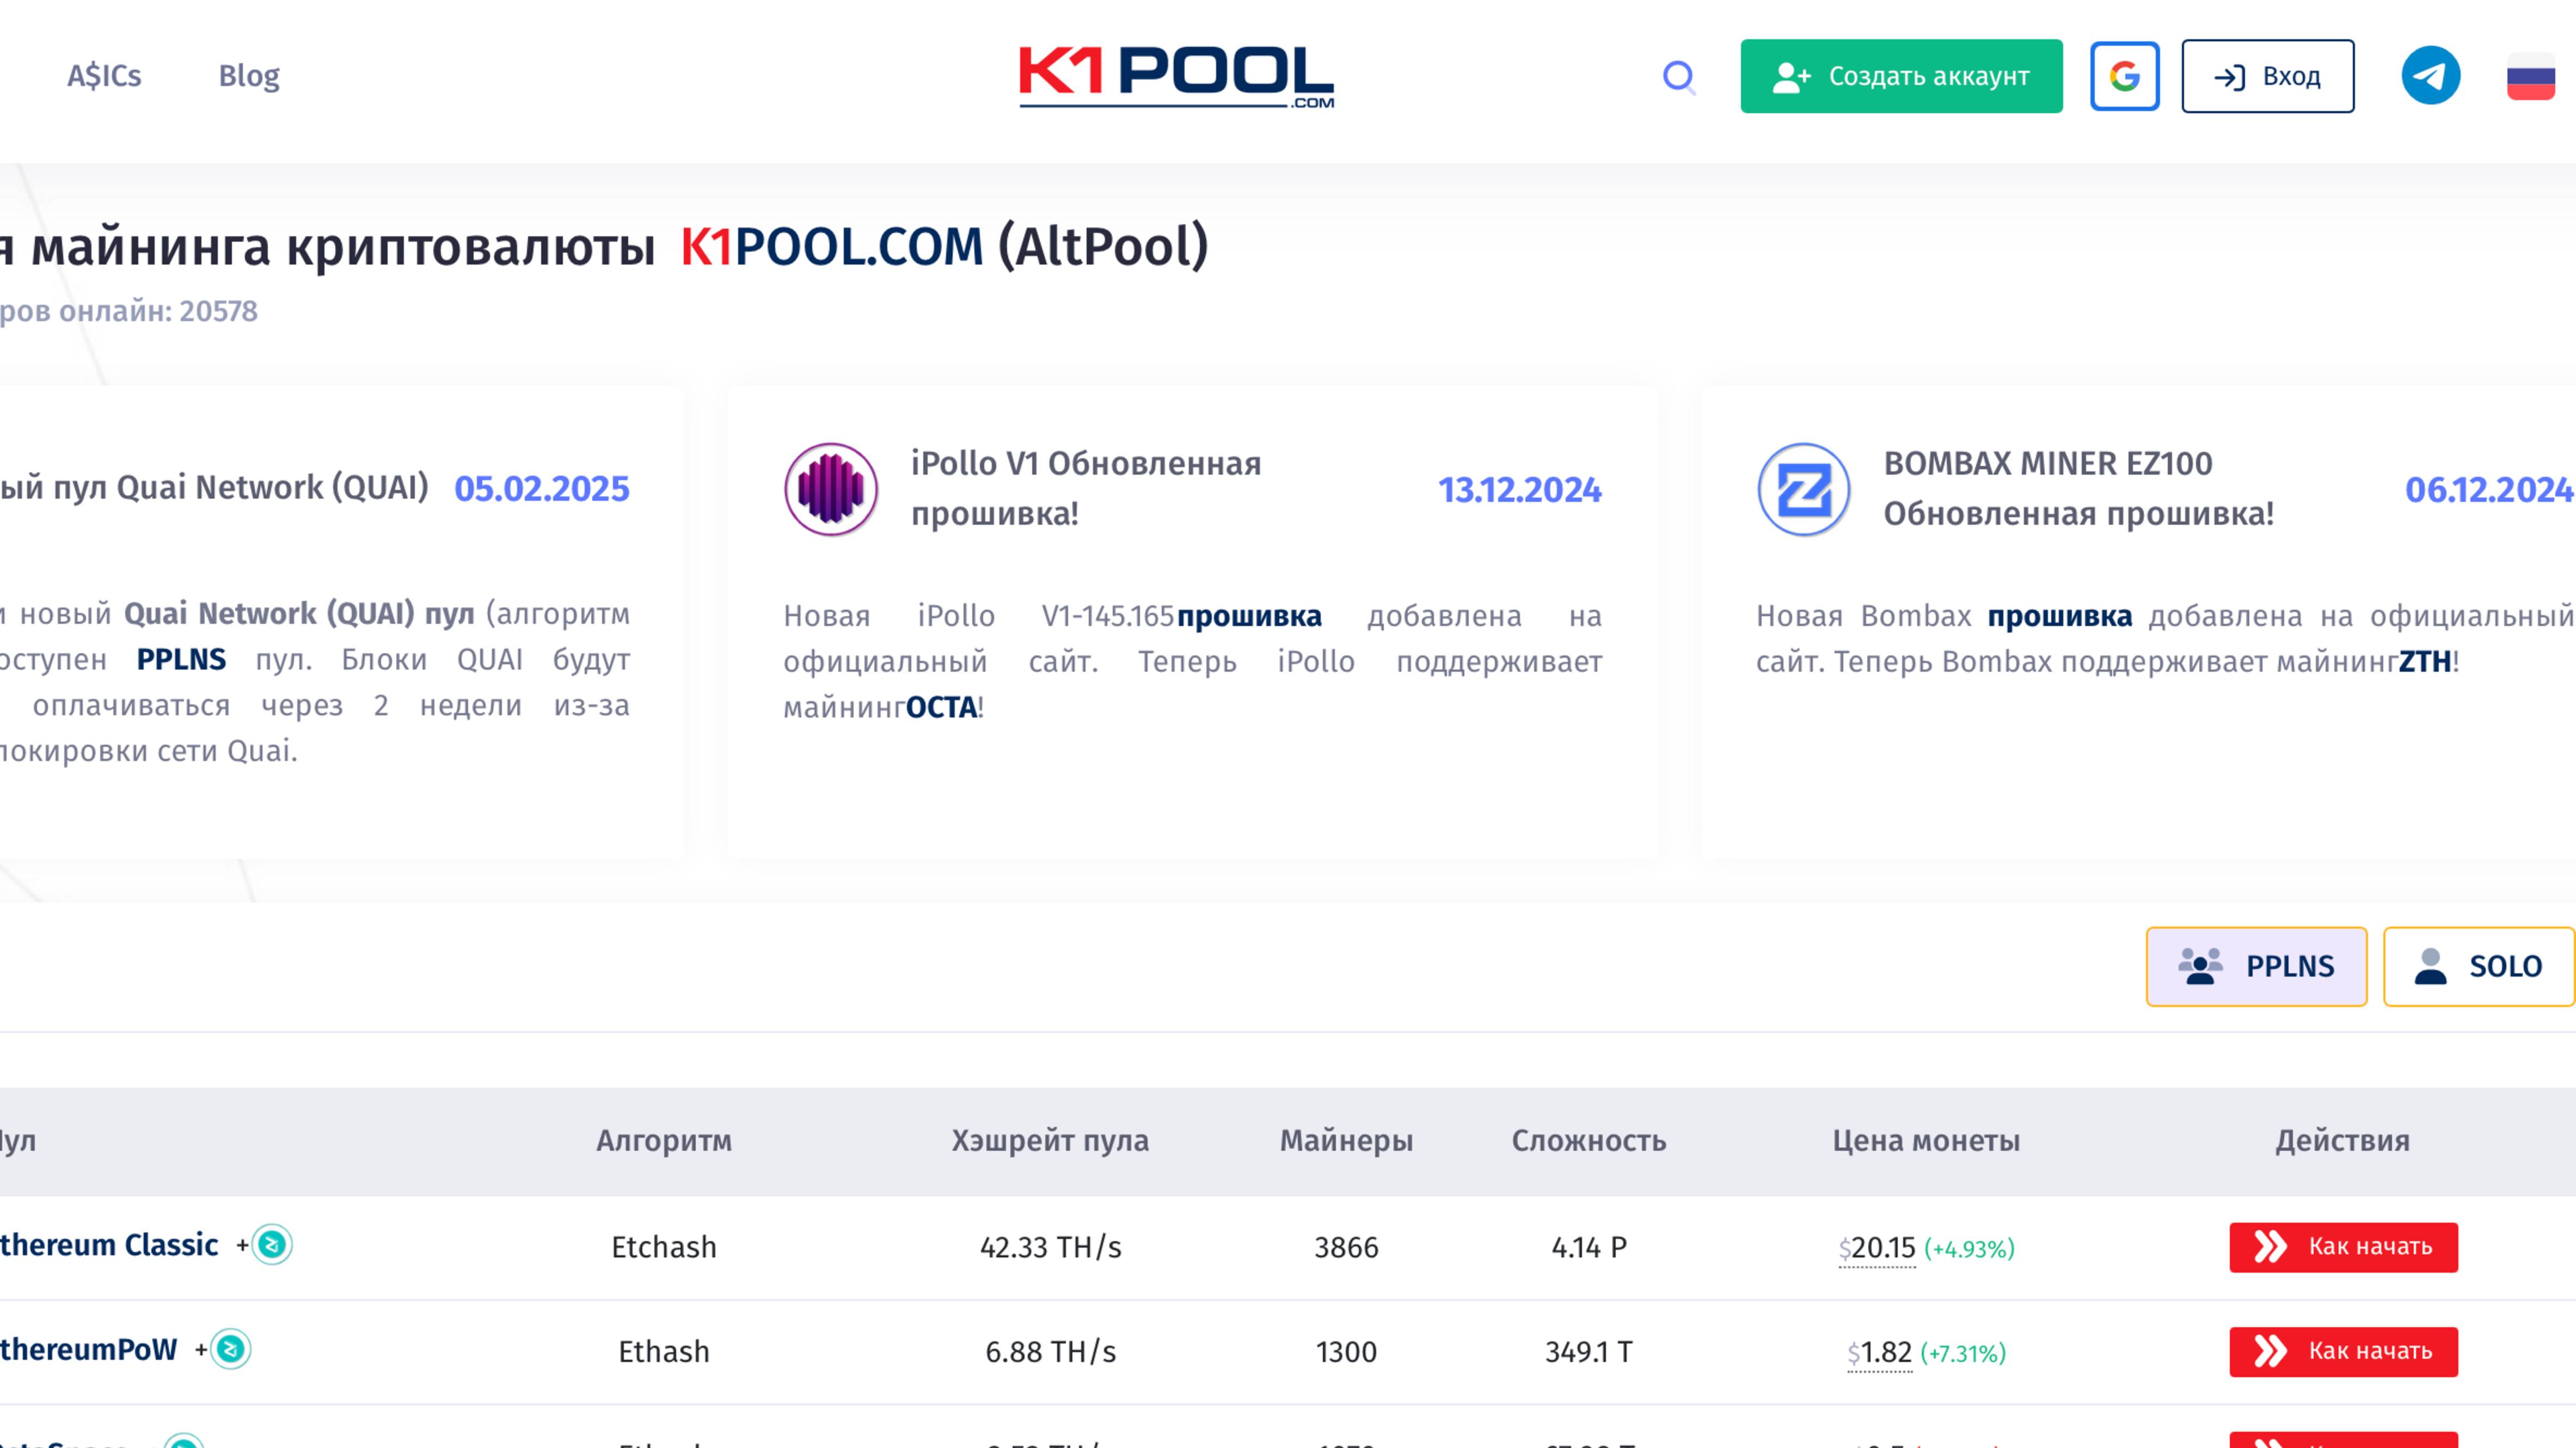Click the $20.15 Ethereum Classic price

tap(1877, 1248)
